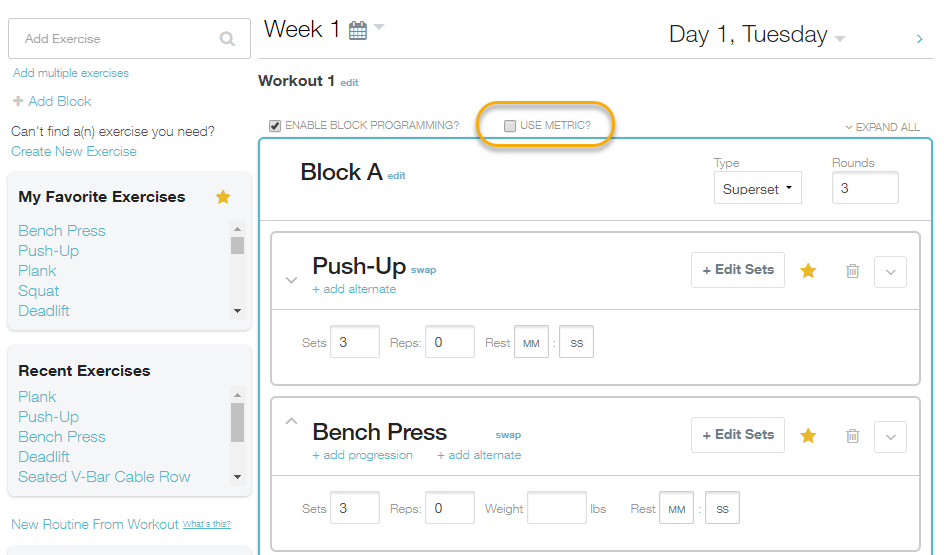944x555 pixels.
Task: Open the Week 1 calendar icon
Action: point(358,31)
